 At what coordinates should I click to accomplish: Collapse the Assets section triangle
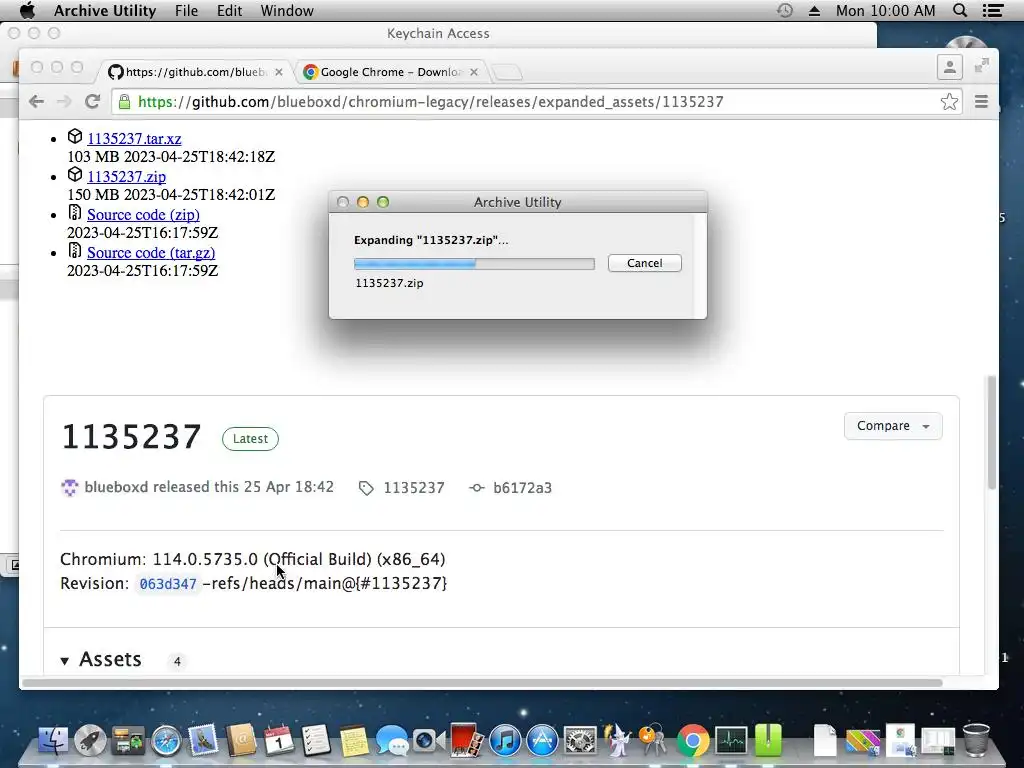pos(65,661)
